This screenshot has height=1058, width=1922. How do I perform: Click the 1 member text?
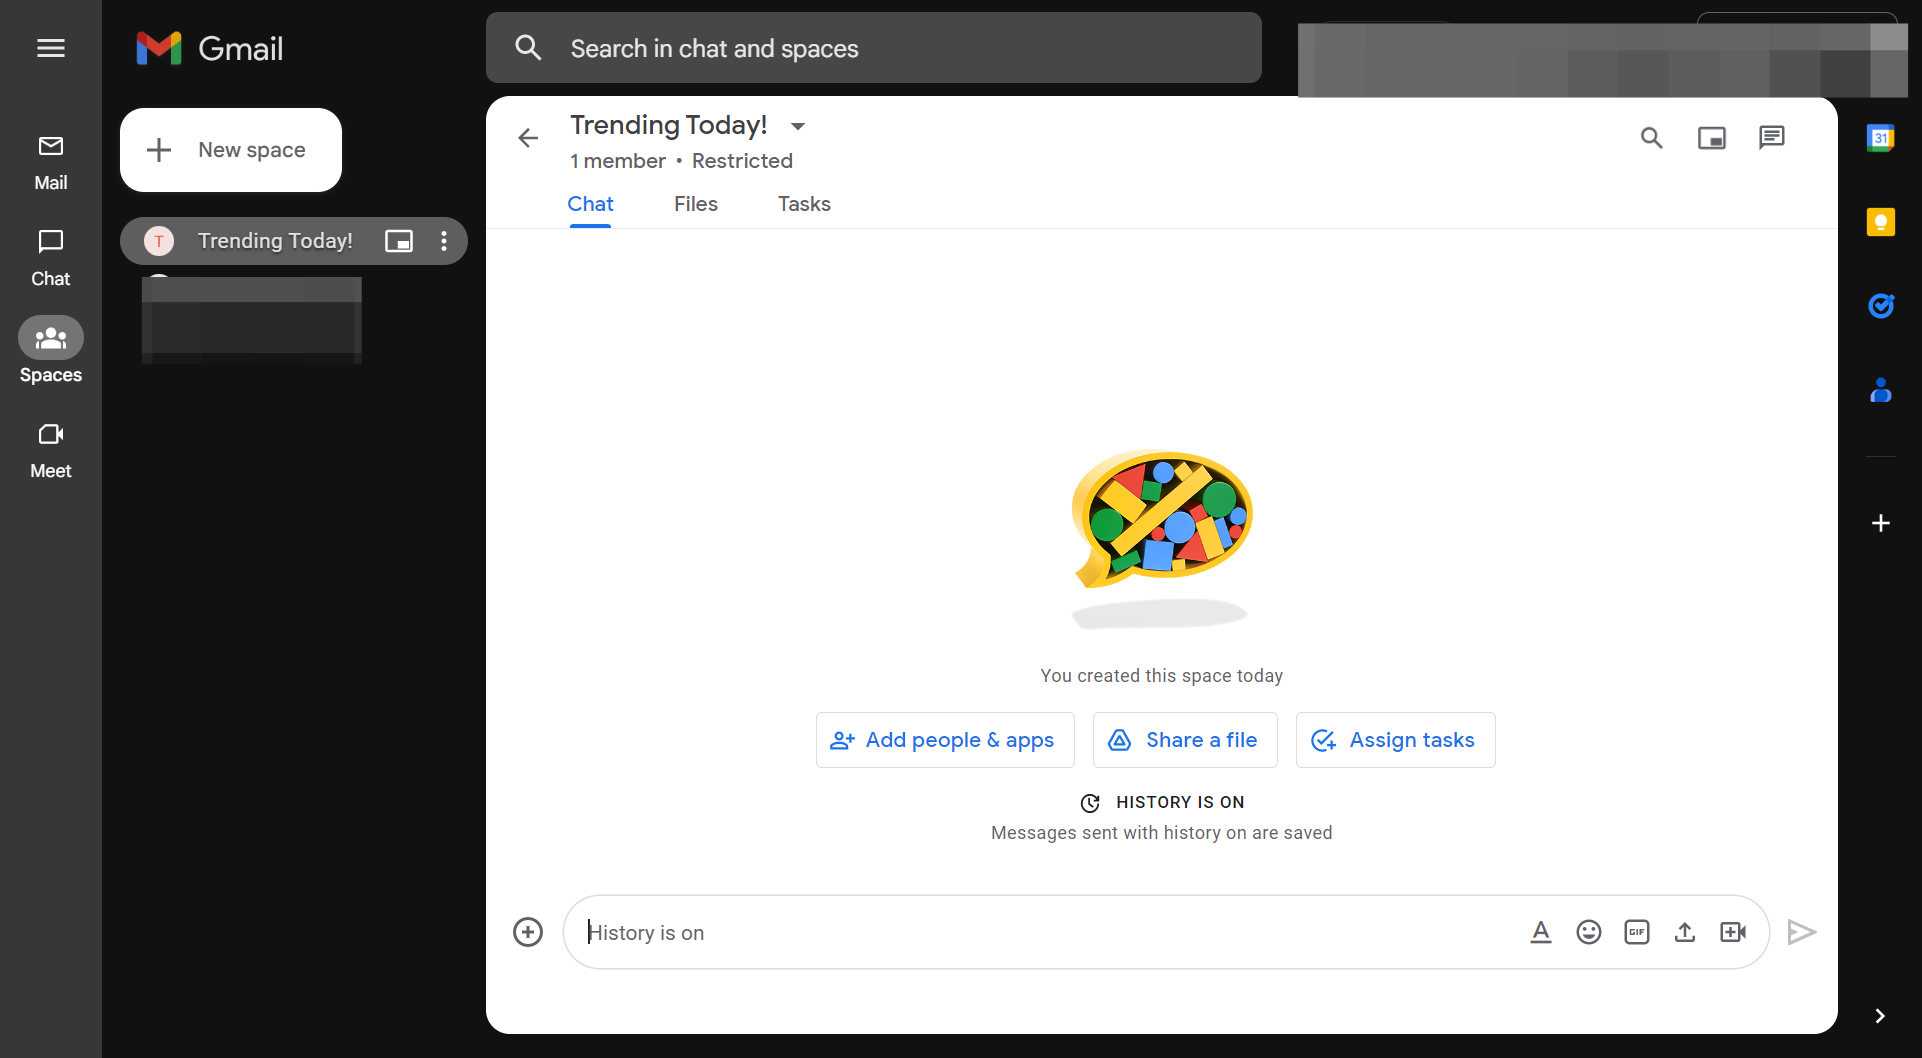[618, 161]
